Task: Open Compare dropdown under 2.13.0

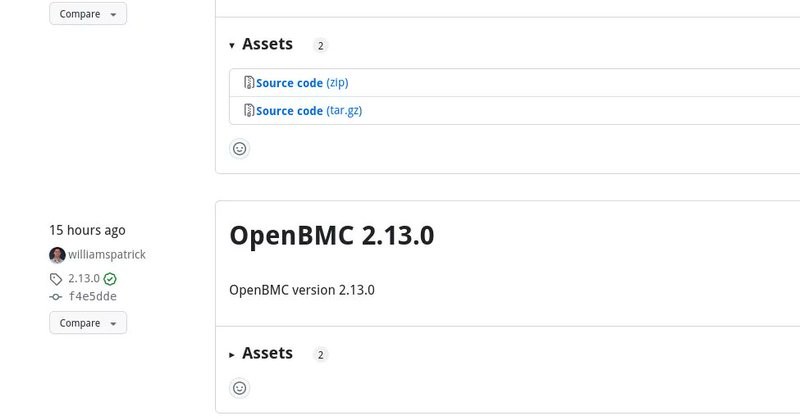Action: [x=88, y=323]
